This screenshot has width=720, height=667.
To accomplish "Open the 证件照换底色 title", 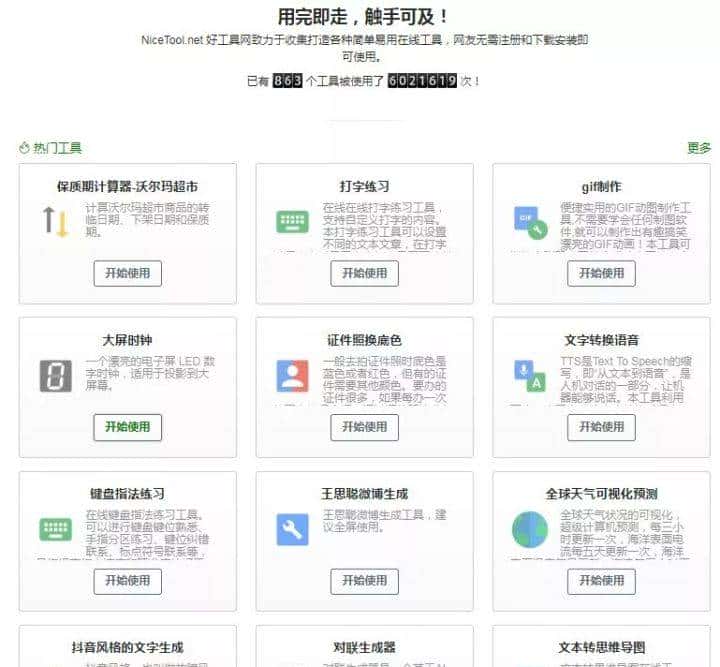I will [x=365, y=340].
